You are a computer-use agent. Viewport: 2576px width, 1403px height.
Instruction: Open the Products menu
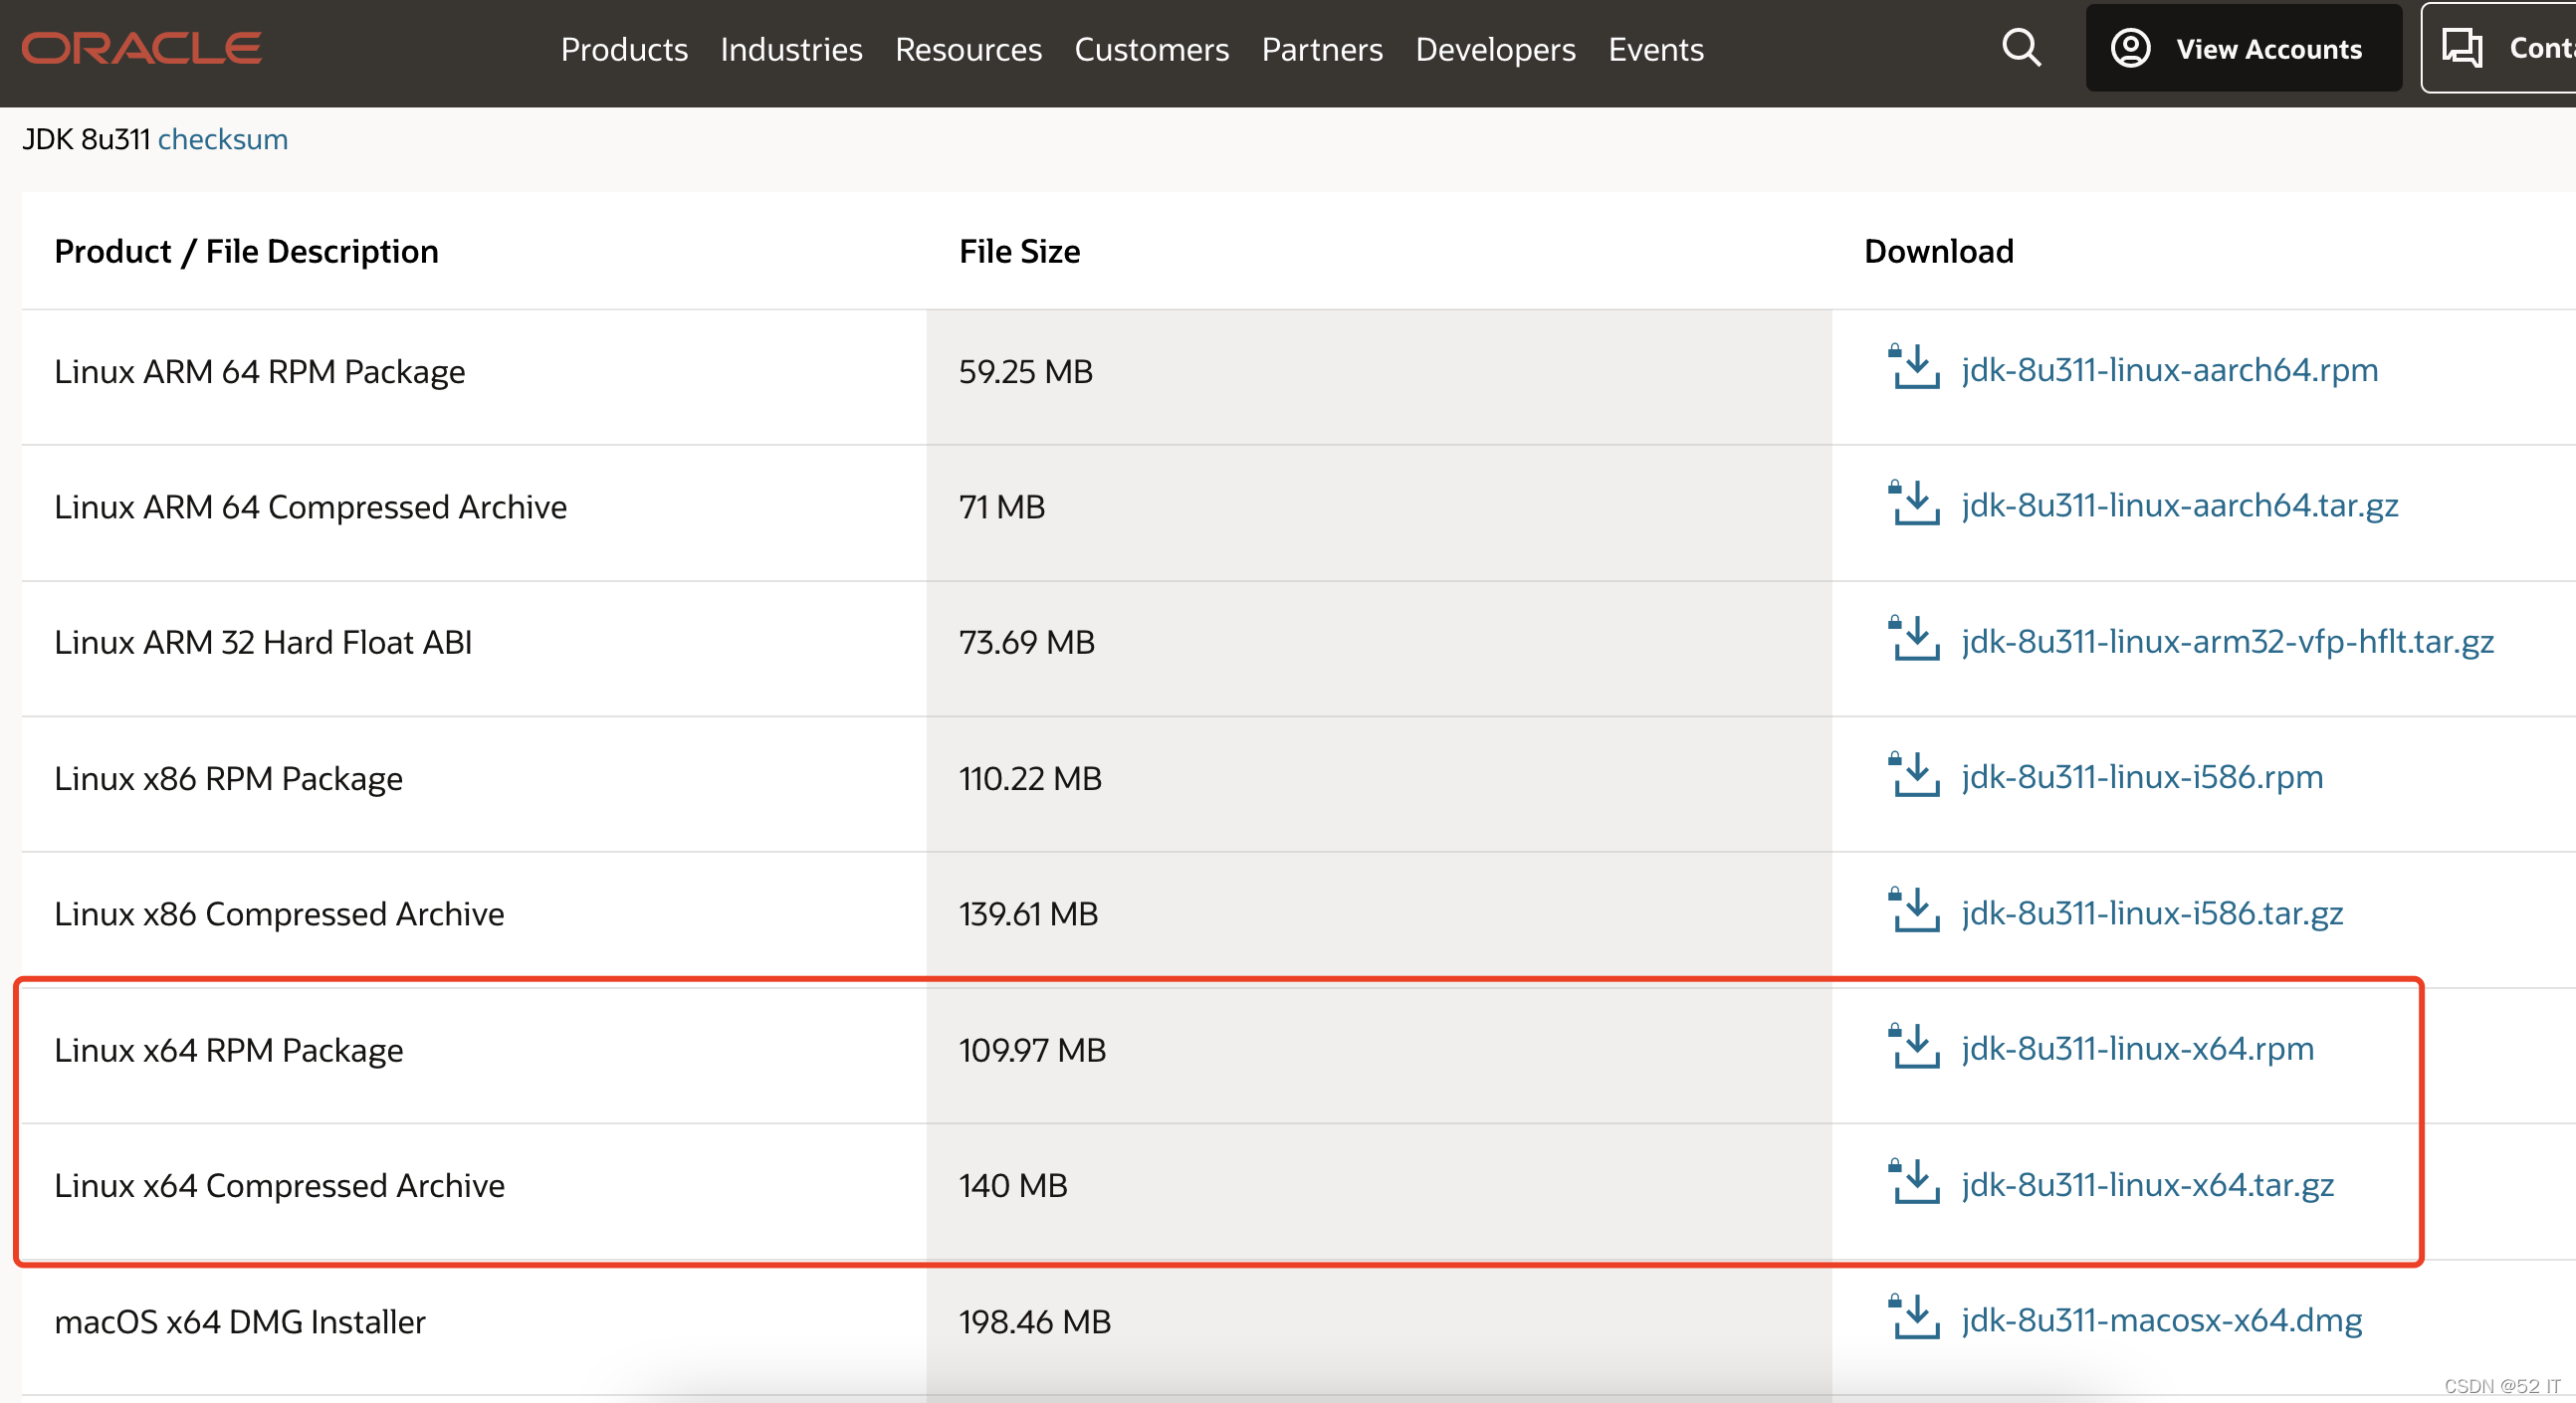click(624, 49)
